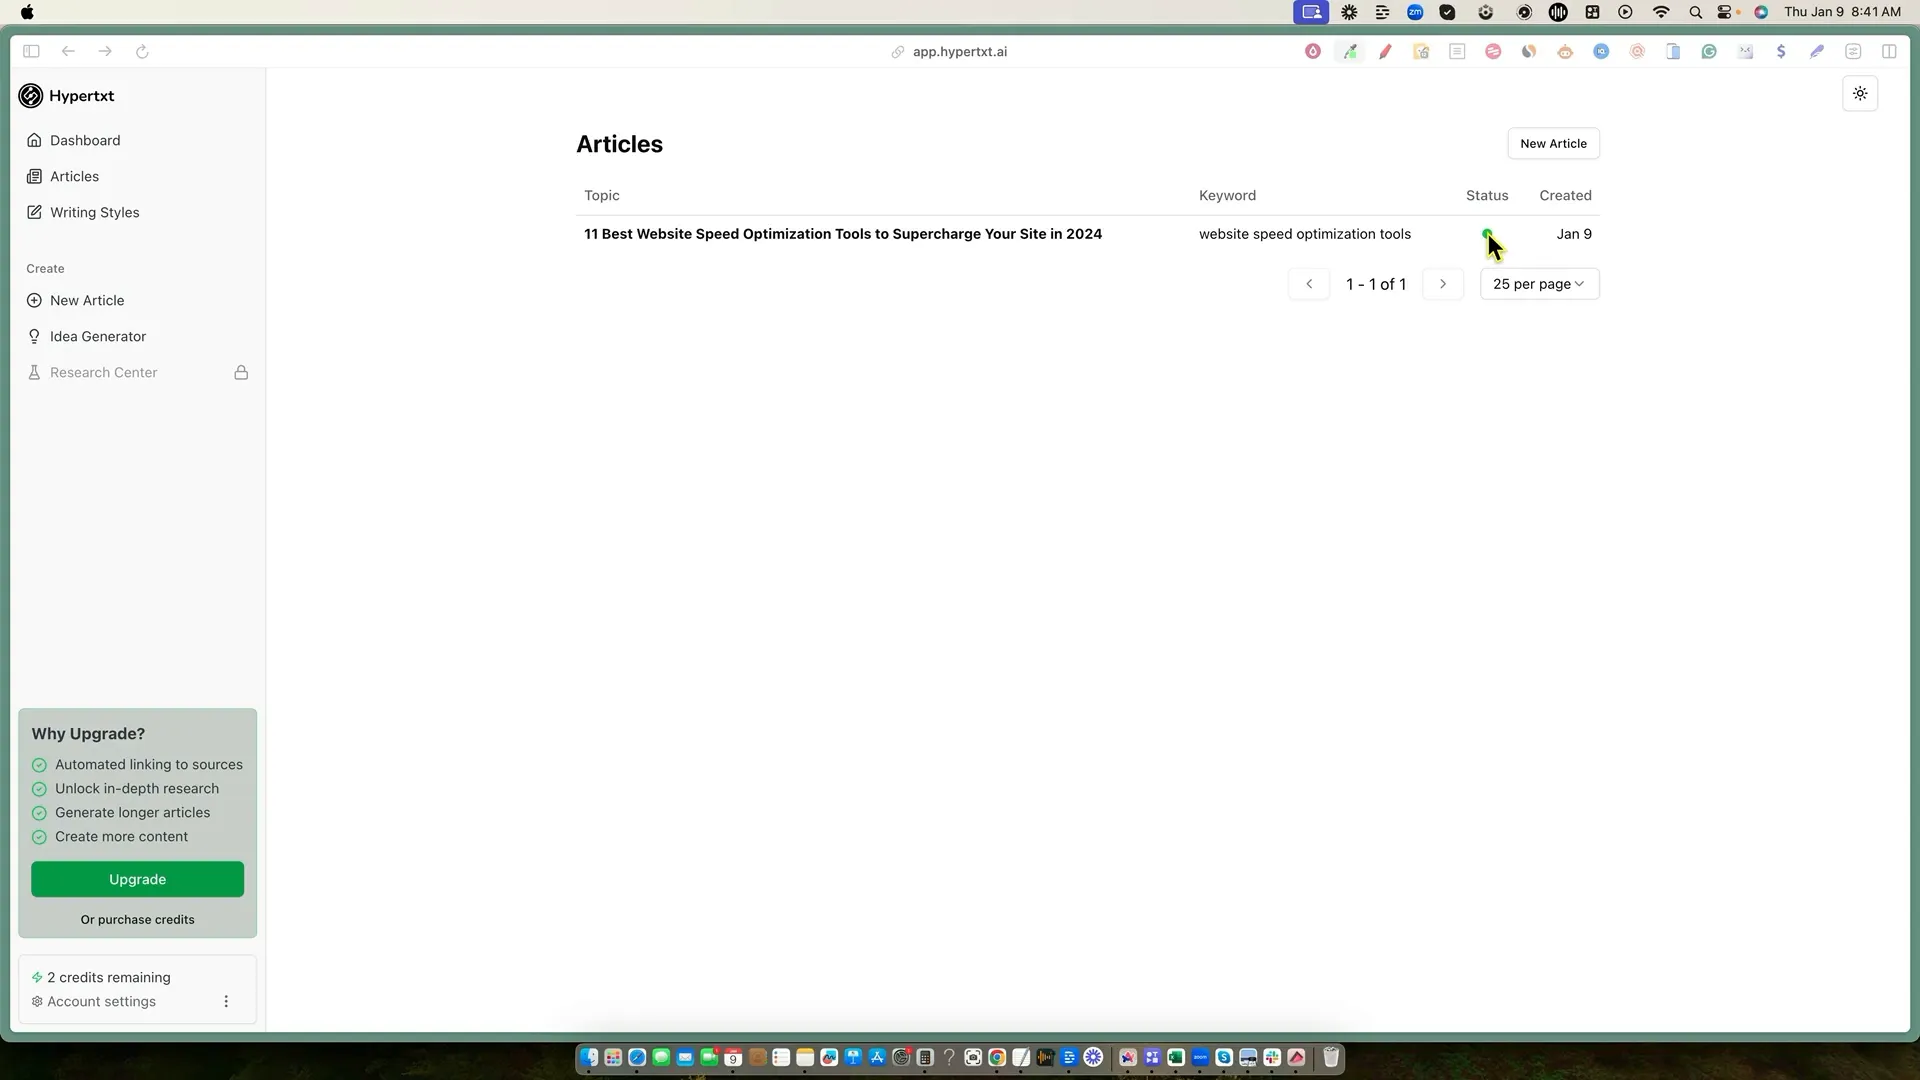Viewport: 1920px width, 1080px height.
Task: Go to previous page with left chevron
Action: click(x=1309, y=284)
